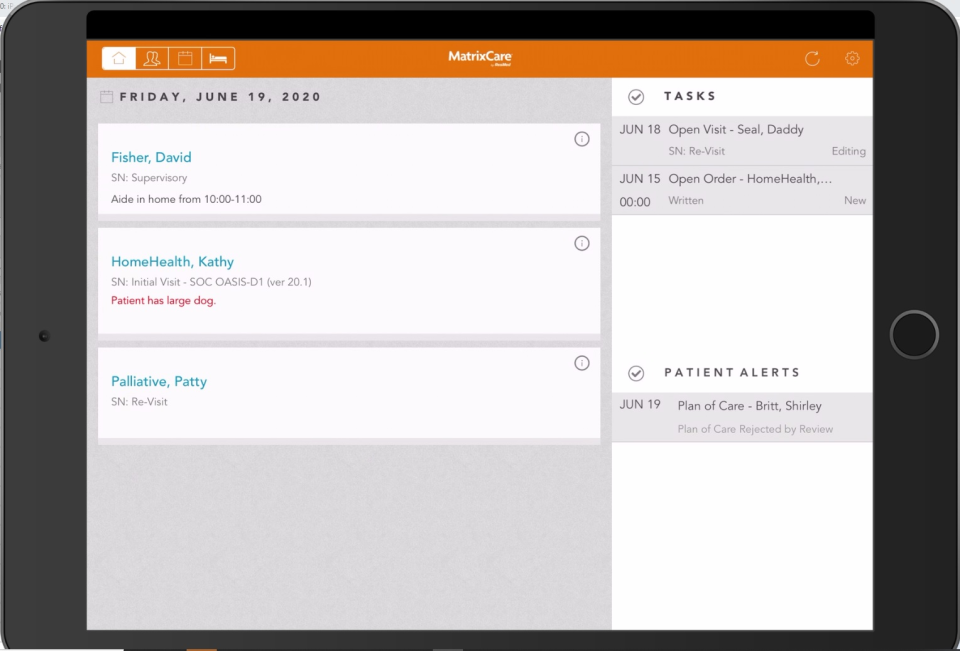Open patient record for Fisher, David

tap(151, 157)
